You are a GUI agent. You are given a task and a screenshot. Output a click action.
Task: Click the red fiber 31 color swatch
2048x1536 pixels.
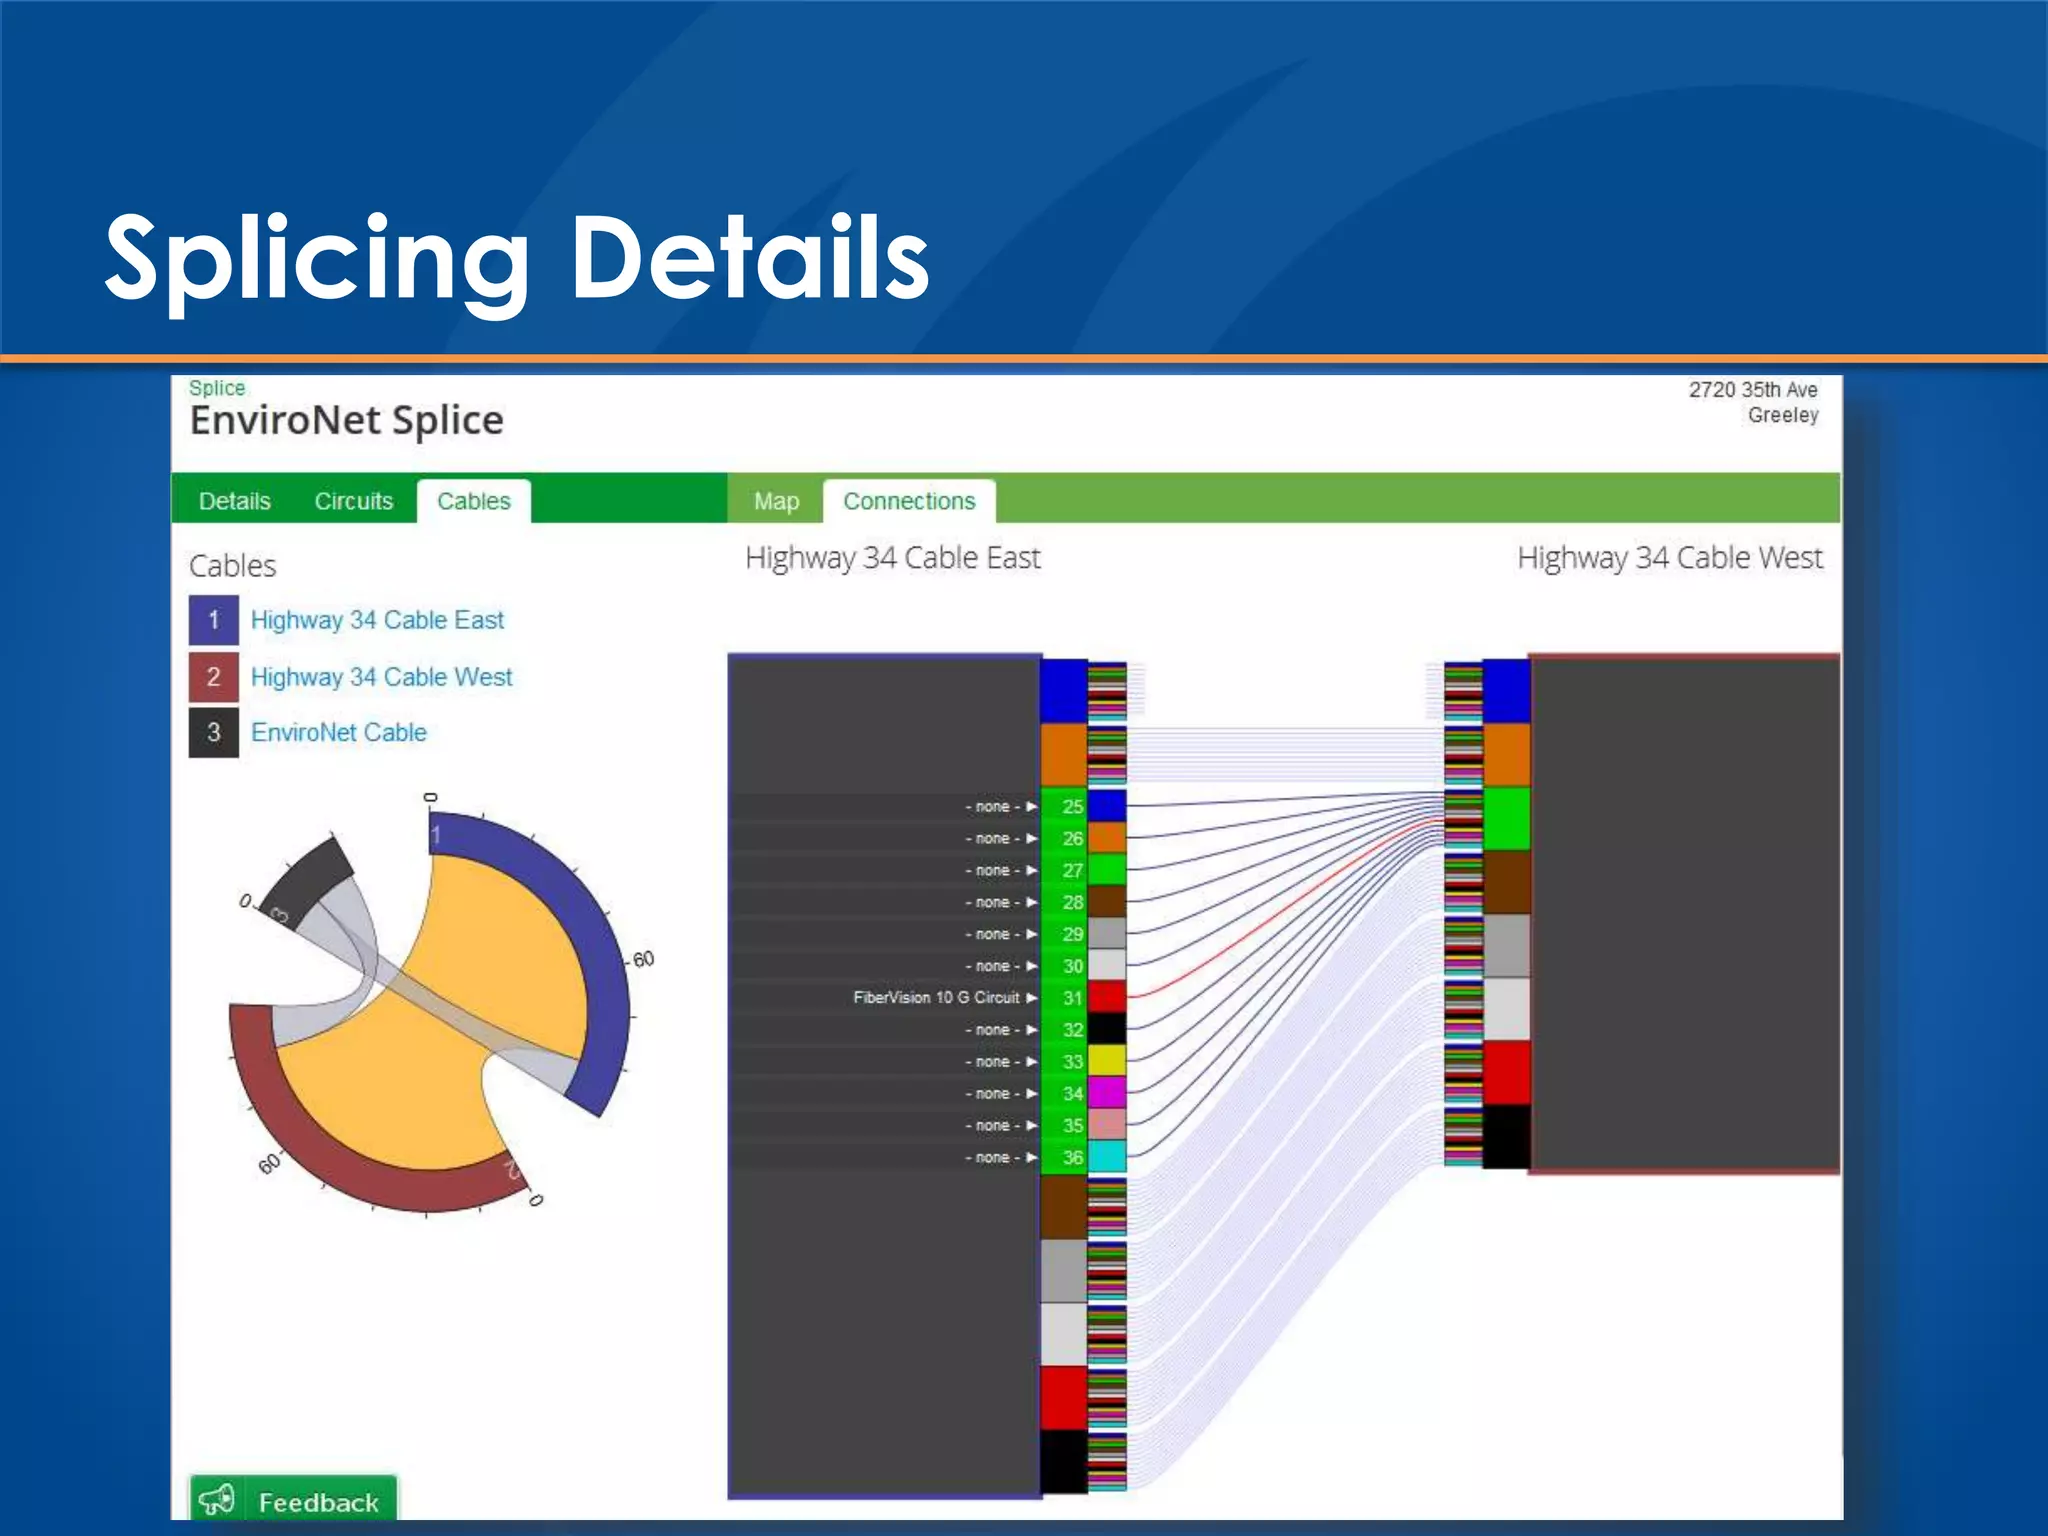coord(1106,997)
